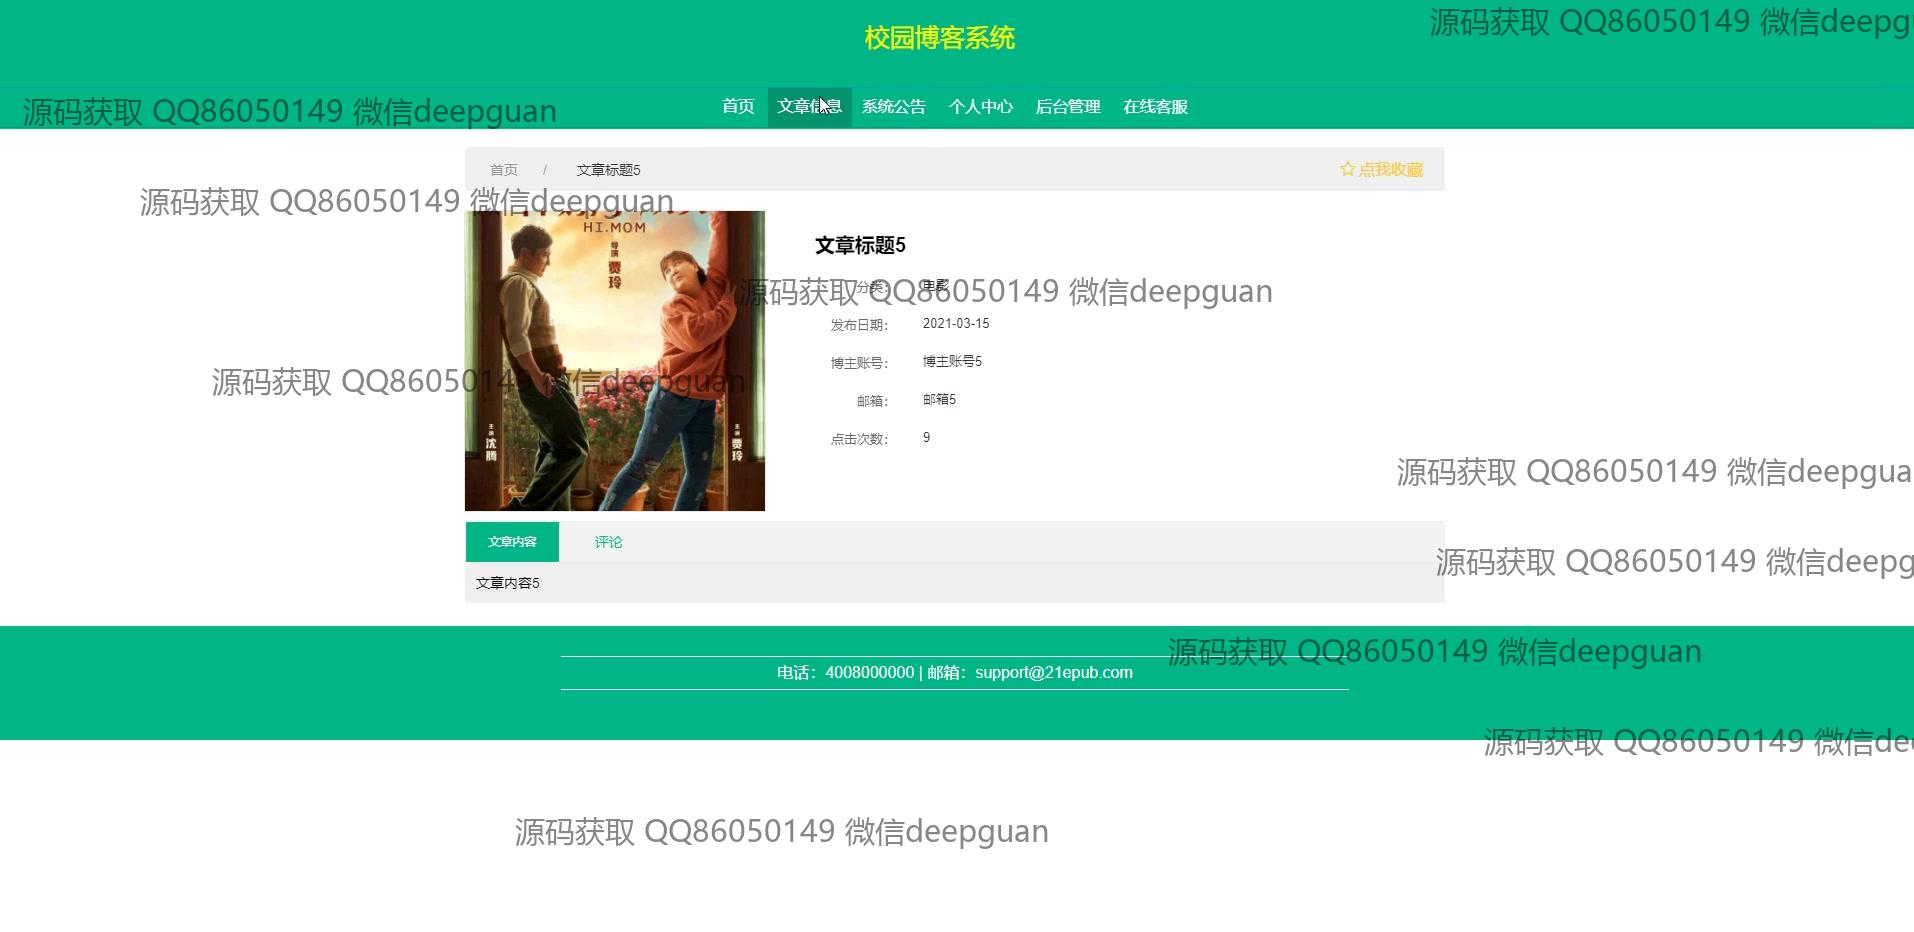
Task: Click the footer phone and support email line
Action: pos(955,673)
